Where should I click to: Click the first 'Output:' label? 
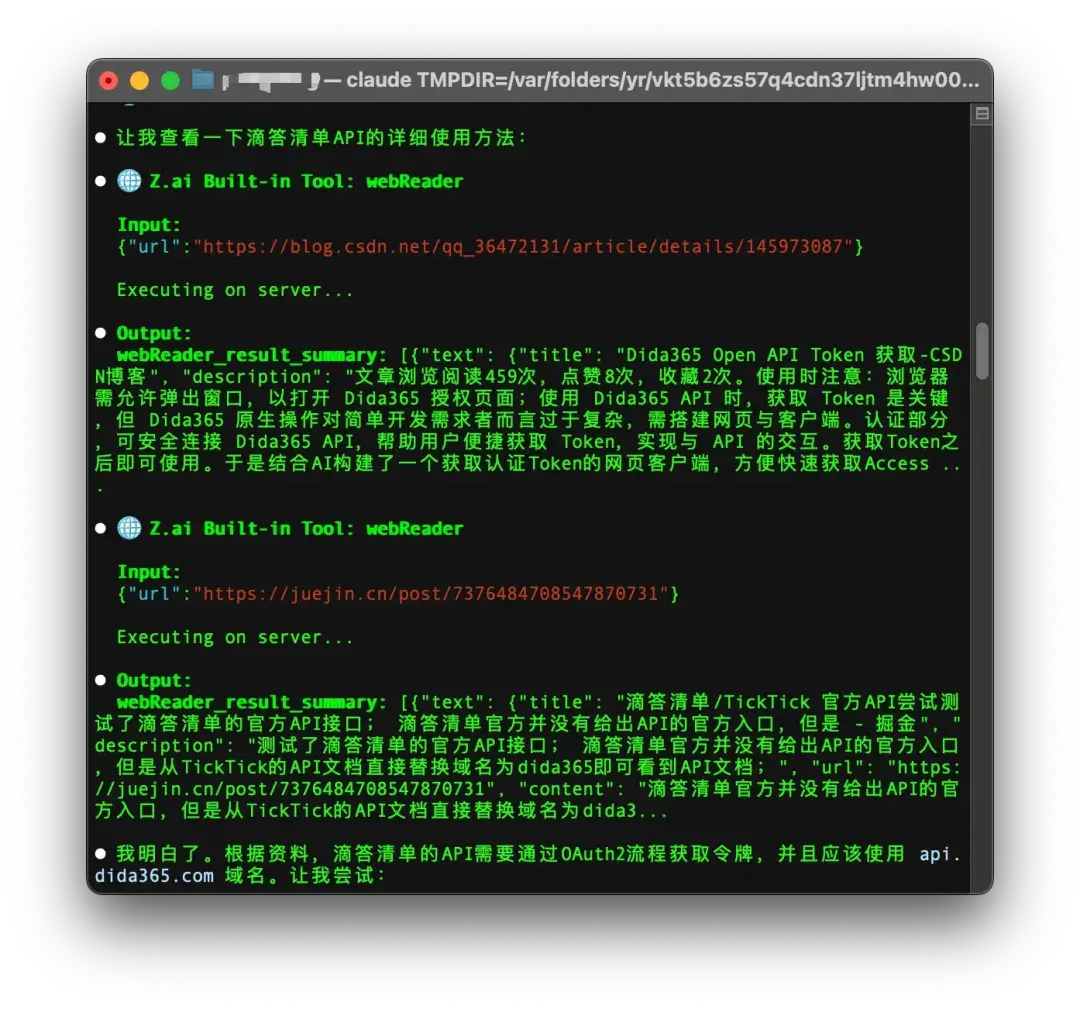[x=154, y=333]
